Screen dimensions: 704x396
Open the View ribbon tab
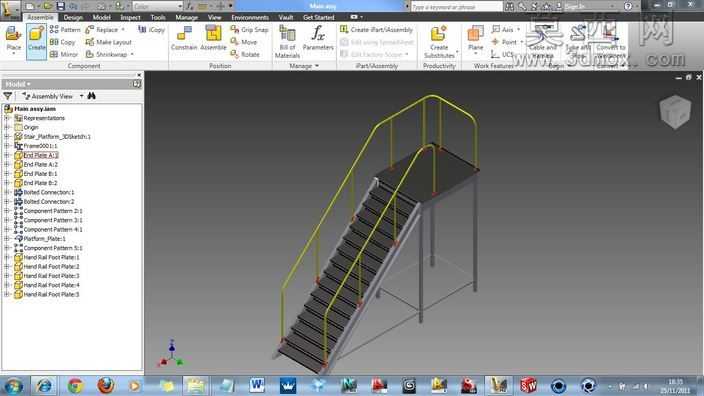[x=215, y=18]
